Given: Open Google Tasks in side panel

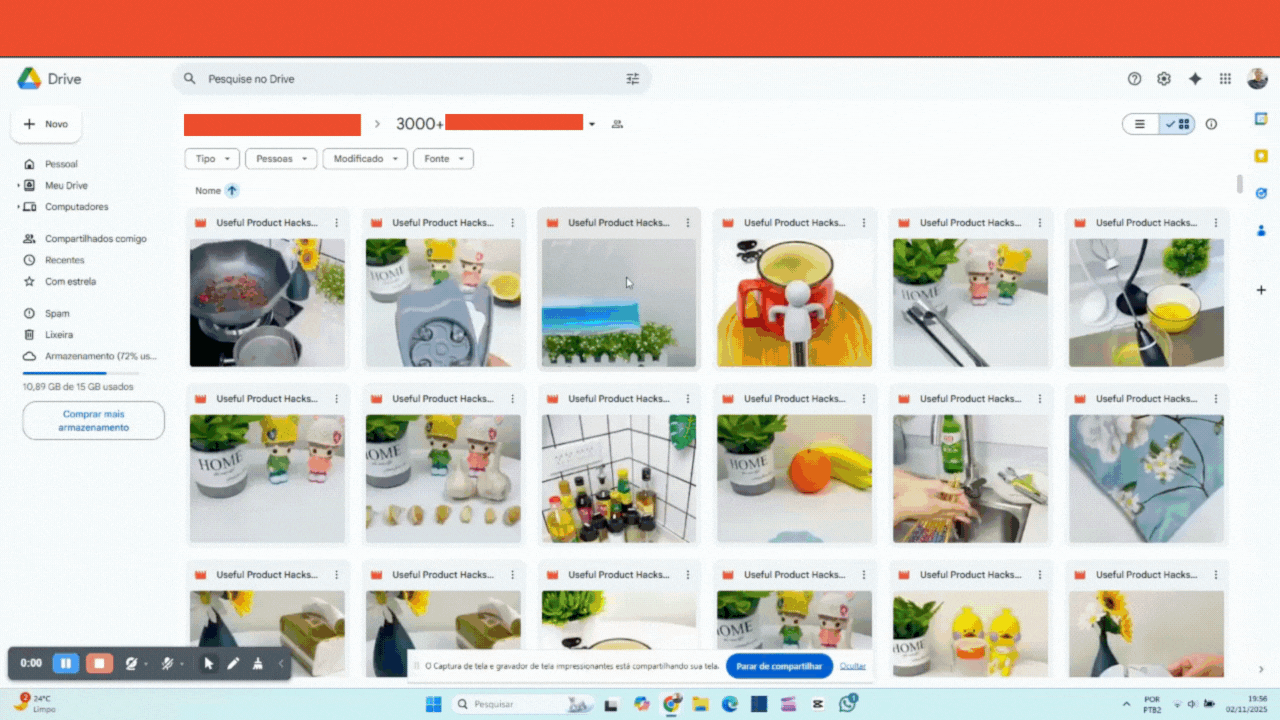Looking at the screenshot, I should pyautogui.click(x=1261, y=193).
